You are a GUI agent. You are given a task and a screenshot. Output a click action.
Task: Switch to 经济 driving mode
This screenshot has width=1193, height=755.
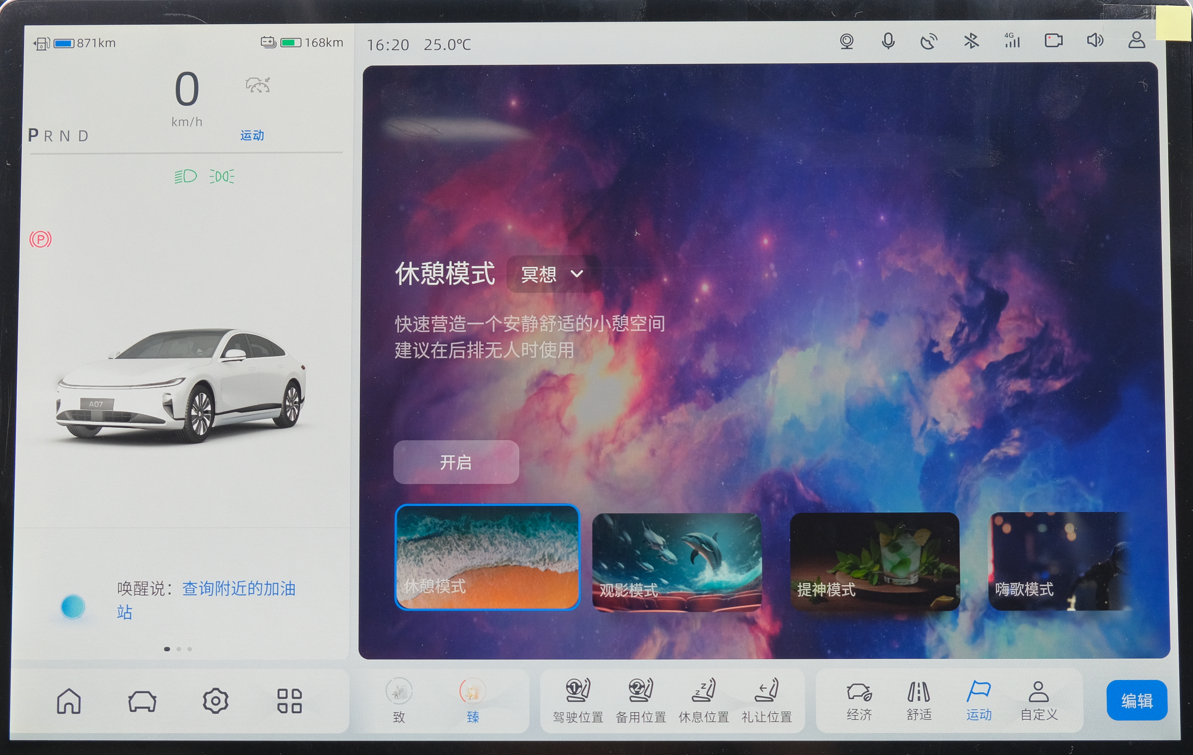859,700
